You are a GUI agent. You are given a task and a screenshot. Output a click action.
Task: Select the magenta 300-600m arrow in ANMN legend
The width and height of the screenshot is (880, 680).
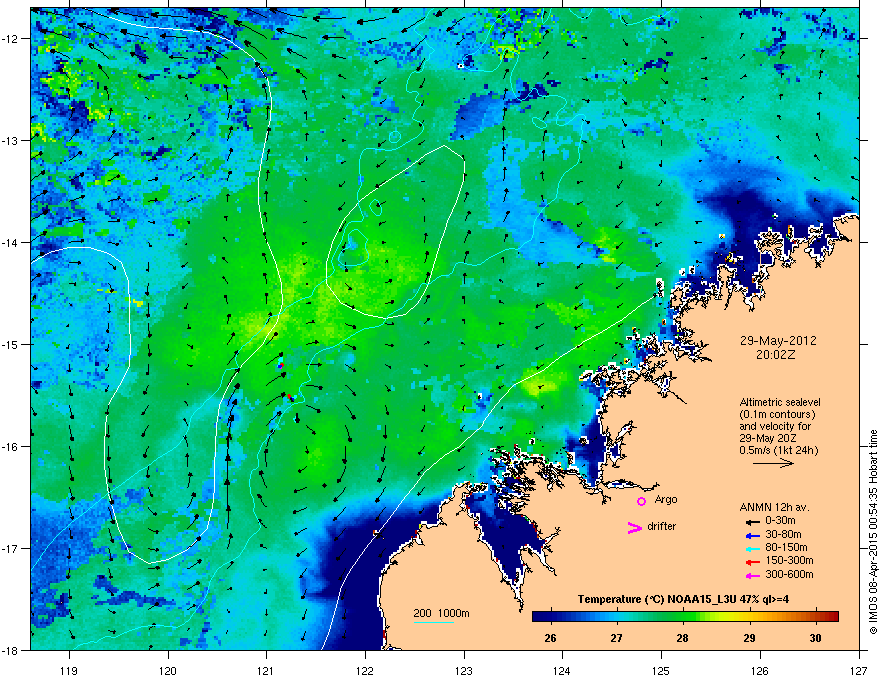click(x=752, y=575)
